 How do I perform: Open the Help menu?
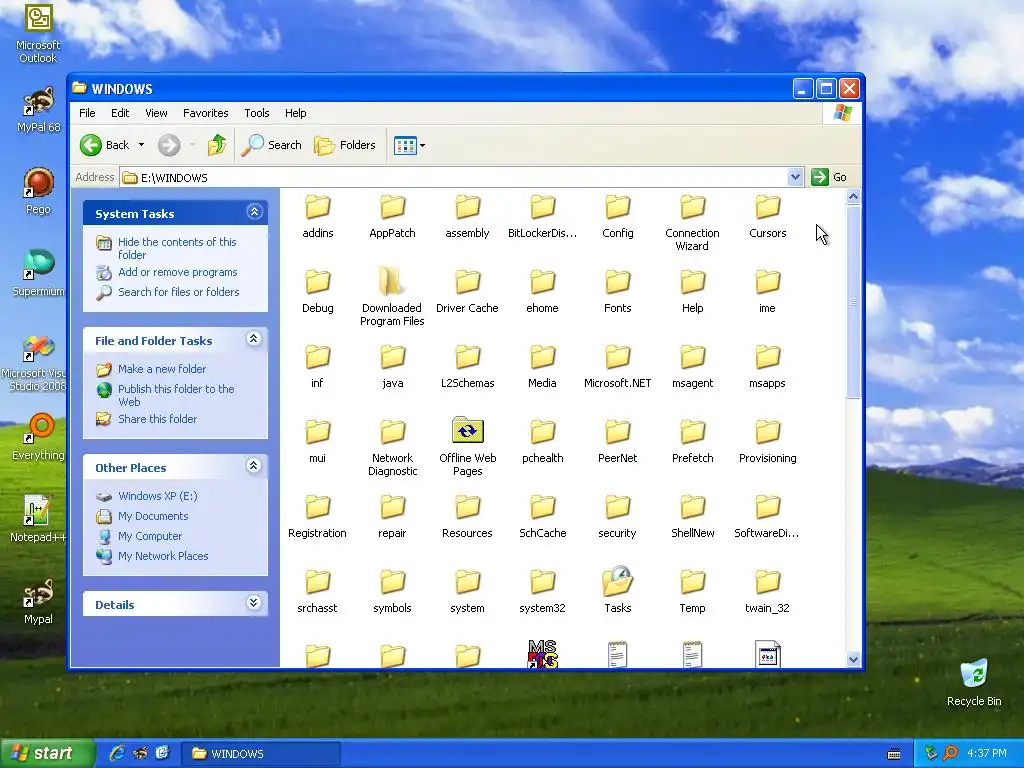point(295,113)
